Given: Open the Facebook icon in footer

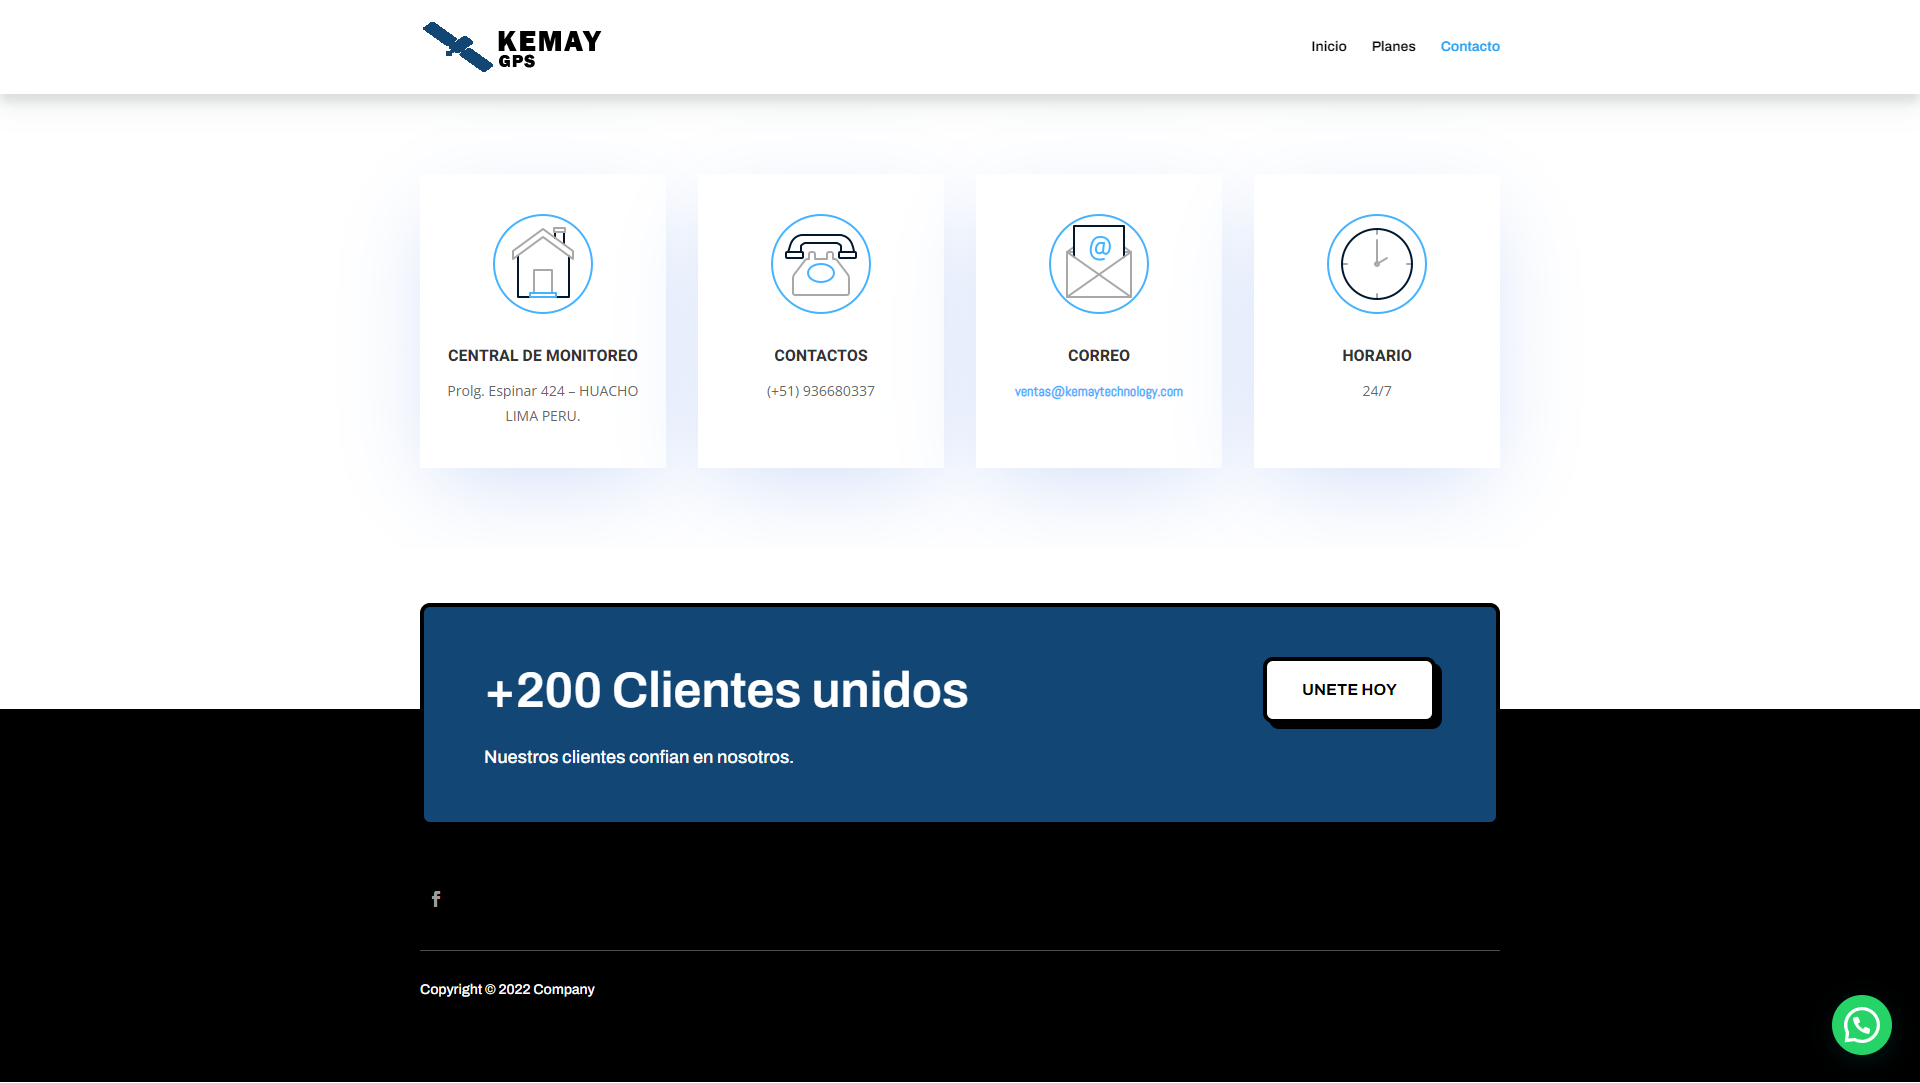Looking at the screenshot, I should point(436,899).
